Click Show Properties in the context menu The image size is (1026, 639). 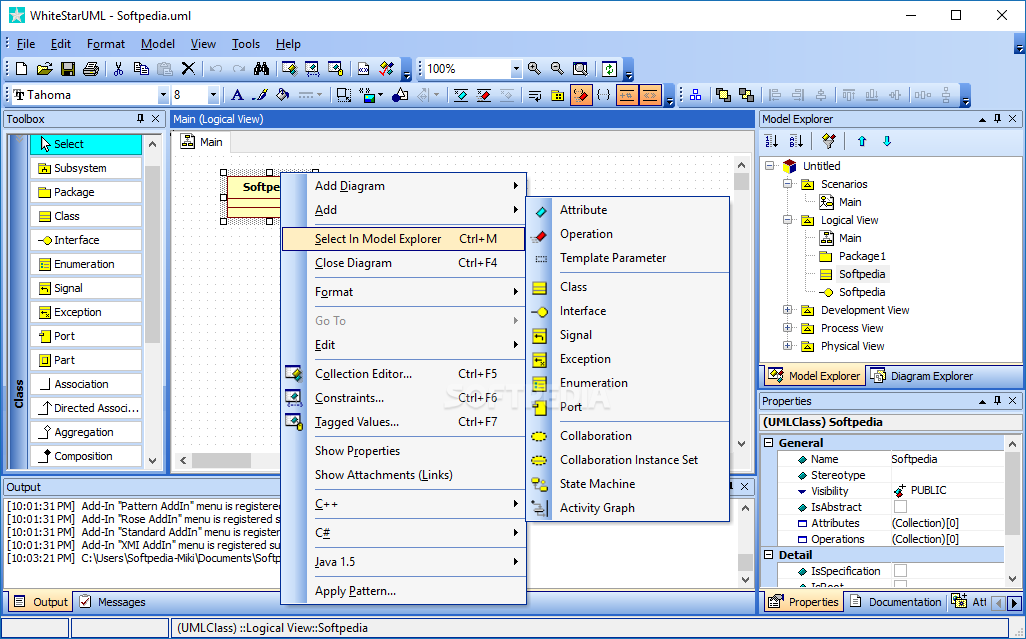(404, 451)
